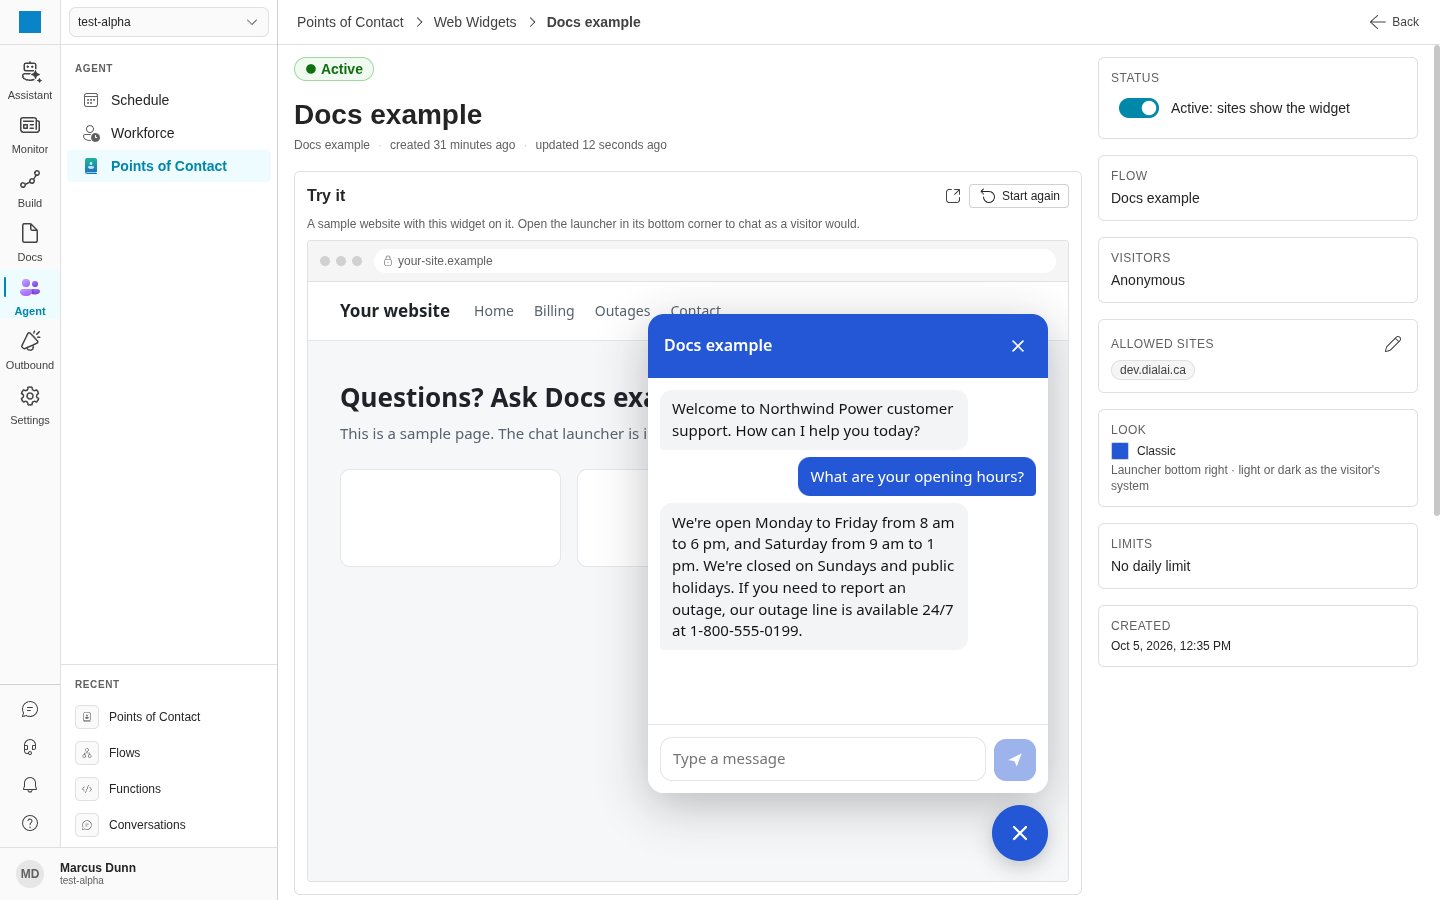
Task: Navigate to Points of Contact breadcrumb
Action: [350, 22]
